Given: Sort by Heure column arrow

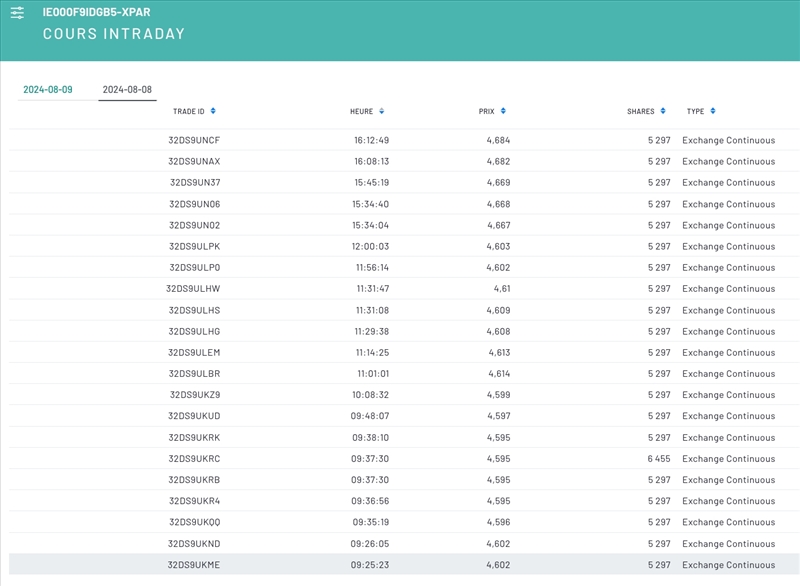Looking at the screenshot, I should pyautogui.click(x=382, y=111).
